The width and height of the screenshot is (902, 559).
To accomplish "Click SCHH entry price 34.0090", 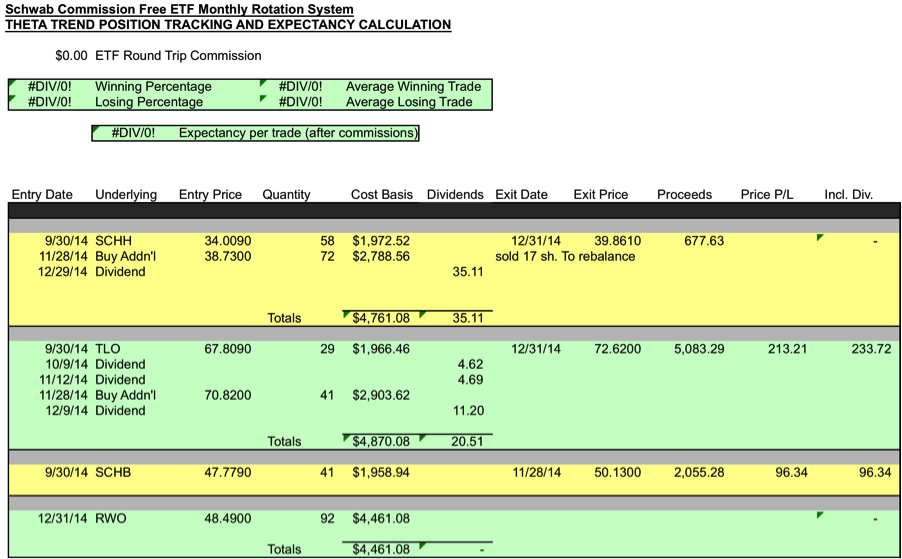I will click(x=228, y=241).
